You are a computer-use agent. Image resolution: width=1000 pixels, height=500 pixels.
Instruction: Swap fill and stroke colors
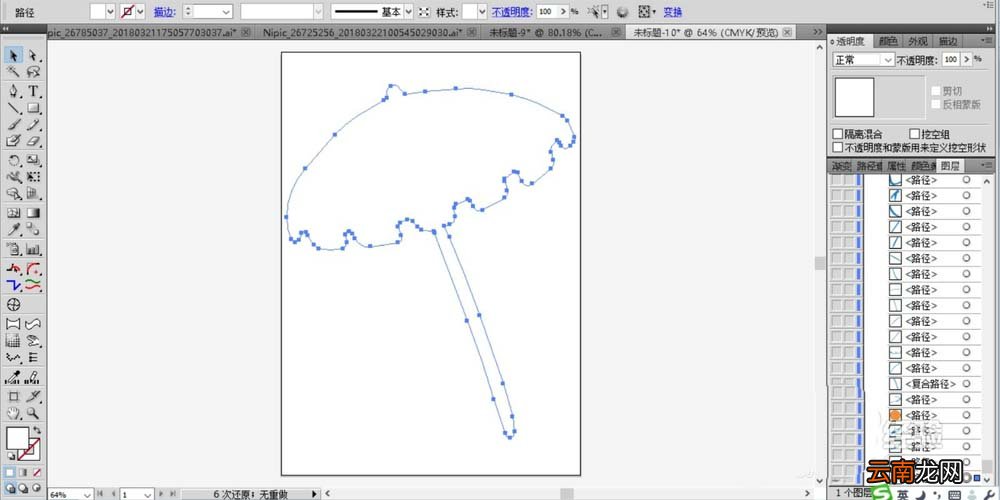click(x=36, y=430)
